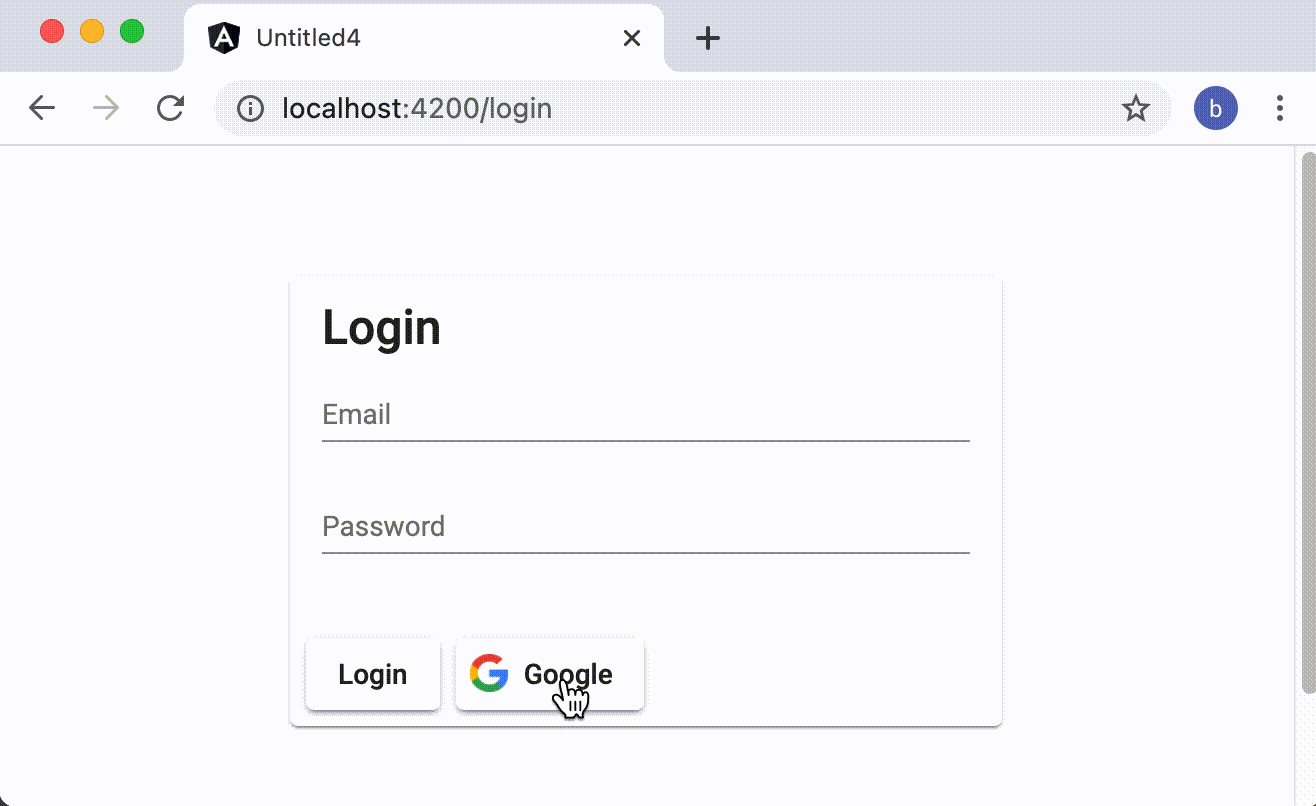The height and width of the screenshot is (806, 1316).
Task: Click the Angular logo in the browser tab
Action: tap(224, 37)
